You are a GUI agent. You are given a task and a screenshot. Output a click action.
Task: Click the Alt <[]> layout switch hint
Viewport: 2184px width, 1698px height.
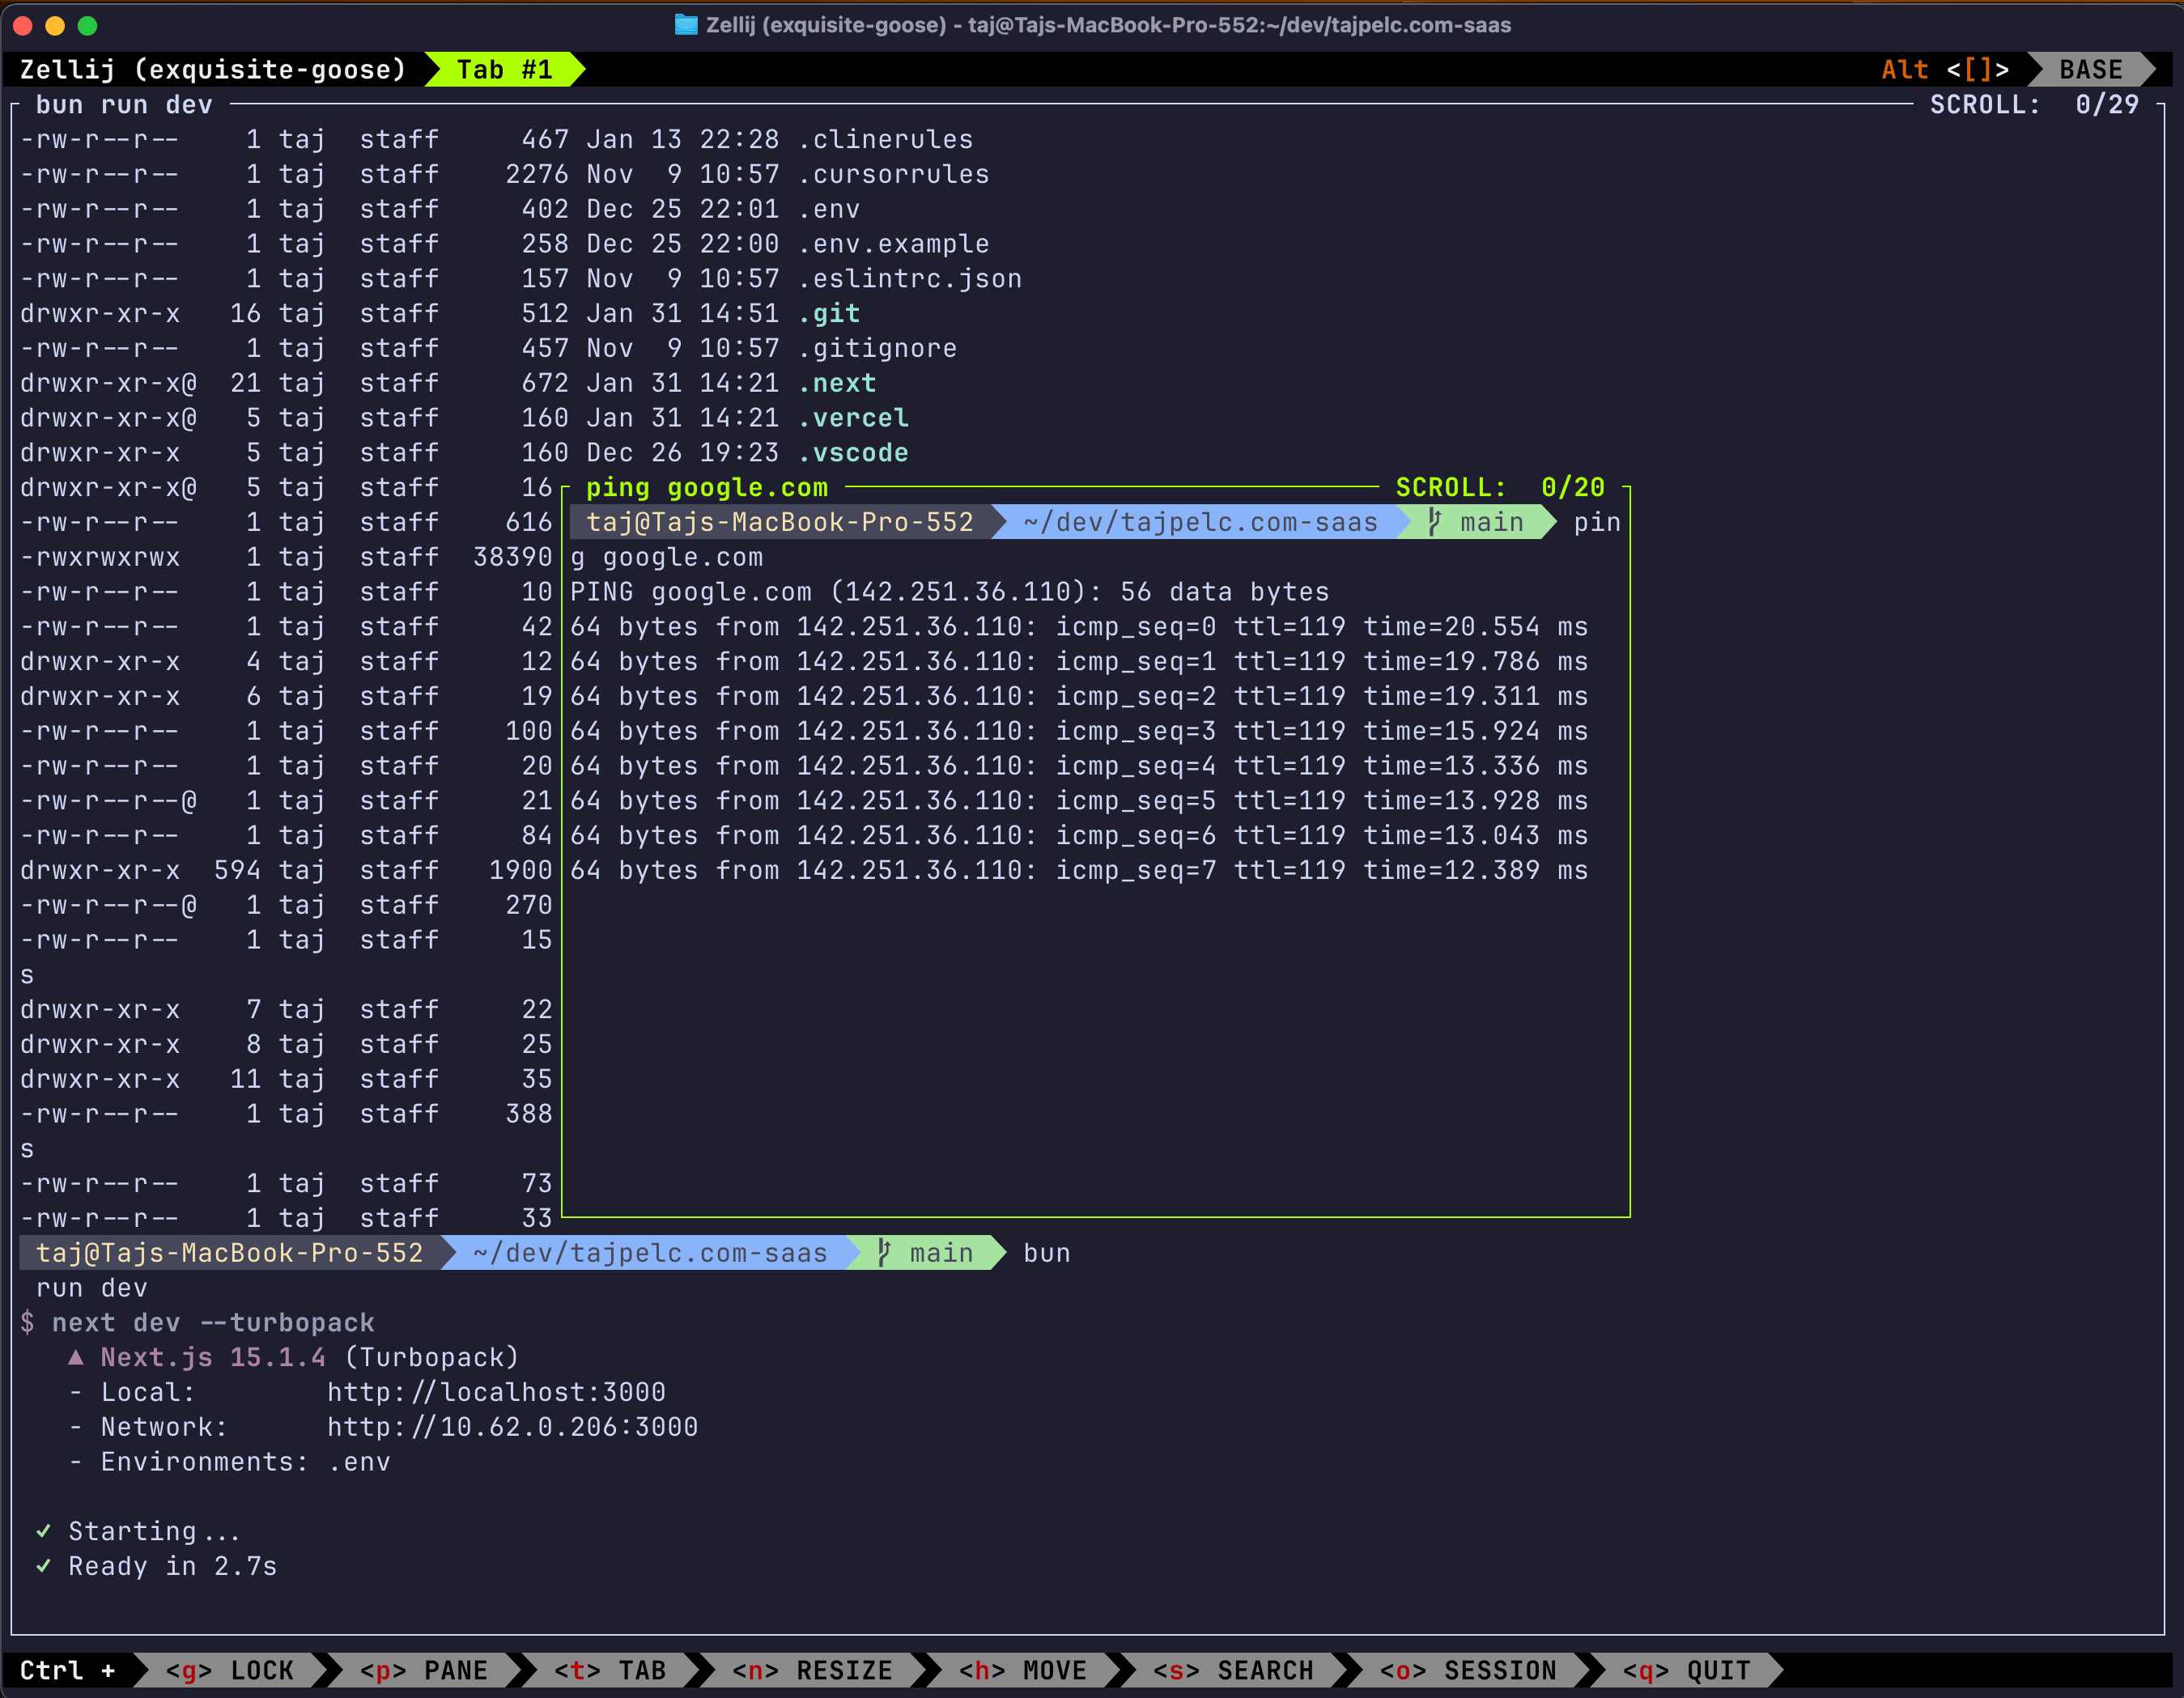pyautogui.click(x=1945, y=69)
